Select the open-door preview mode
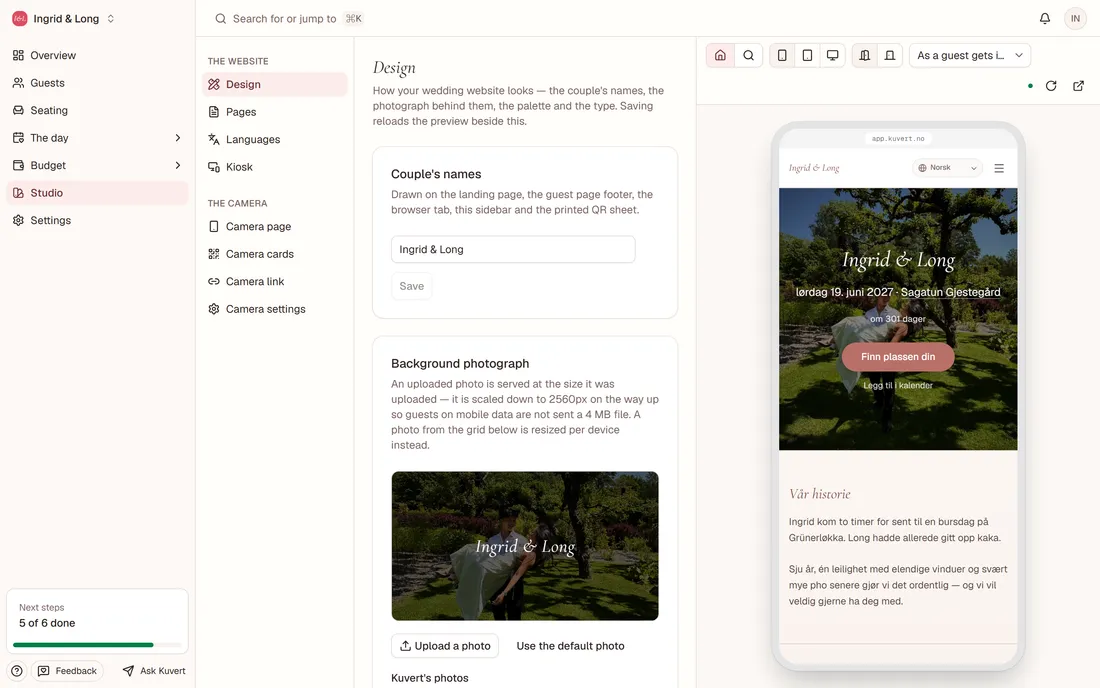 coord(865,55)
